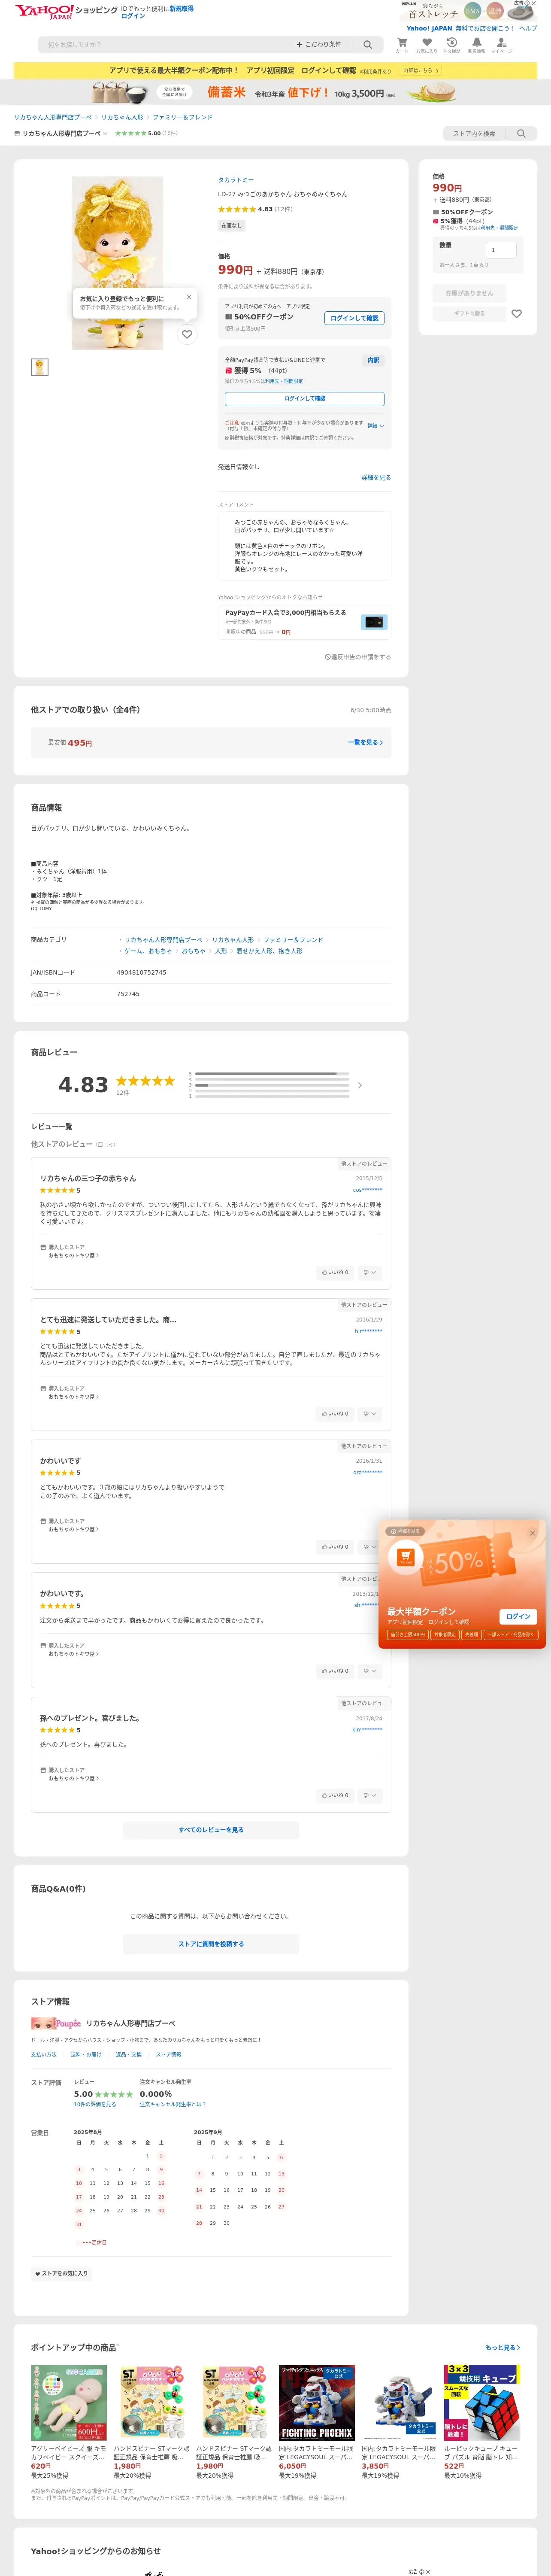This screenshot has height=2576, width=551.
Task: Open the ルービックキューブ product thumbnail
Action: coord(482,2402)
